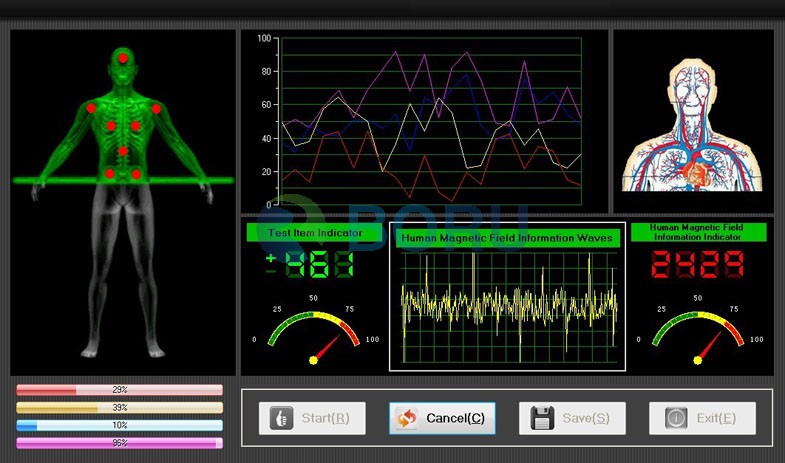
Task: Click the left gauge needle dial
Action: point(313,335)
